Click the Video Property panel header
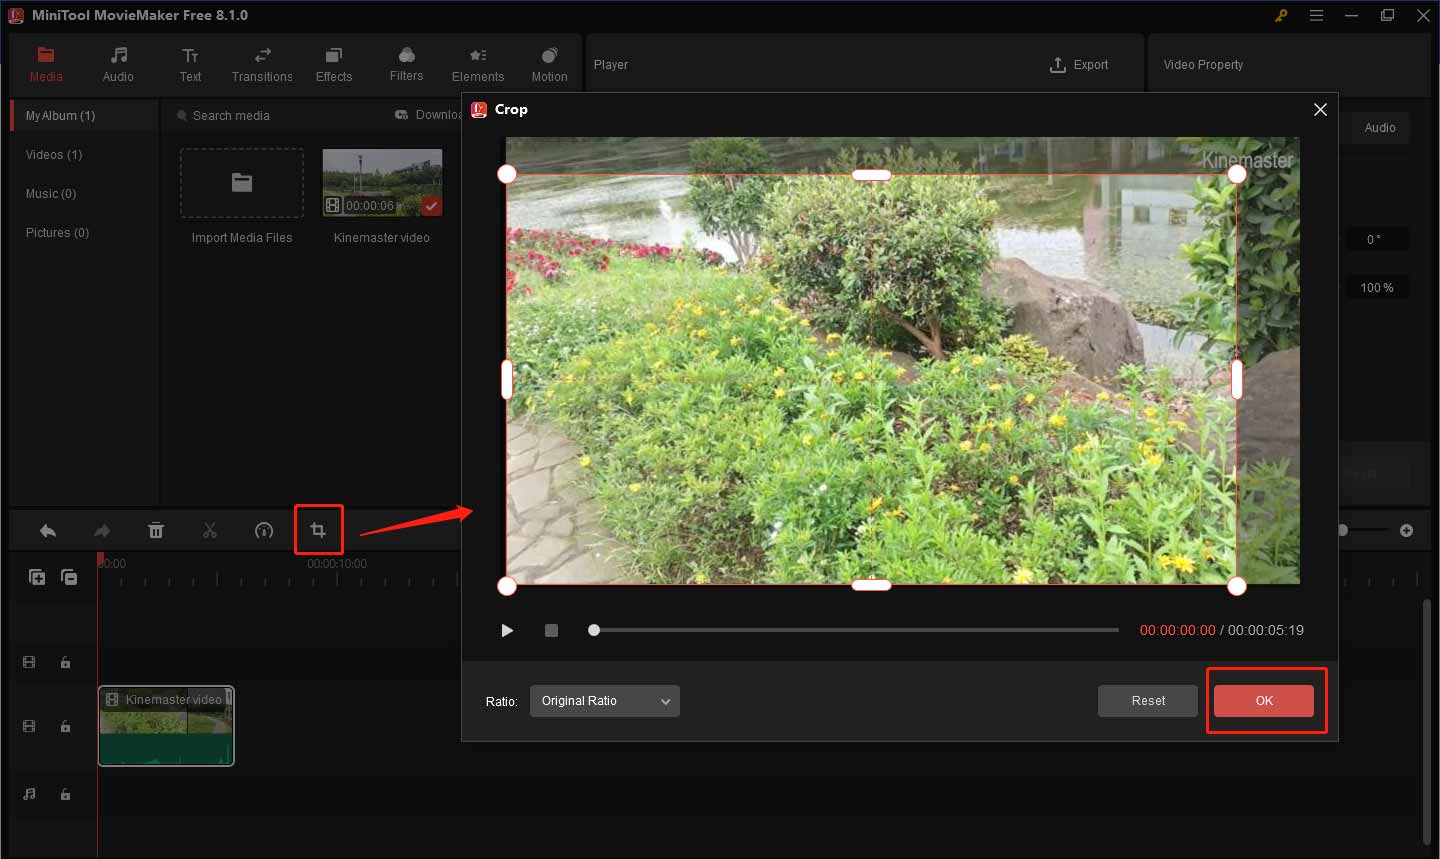The image size is (1440, 859). [x=1203, y=65]
